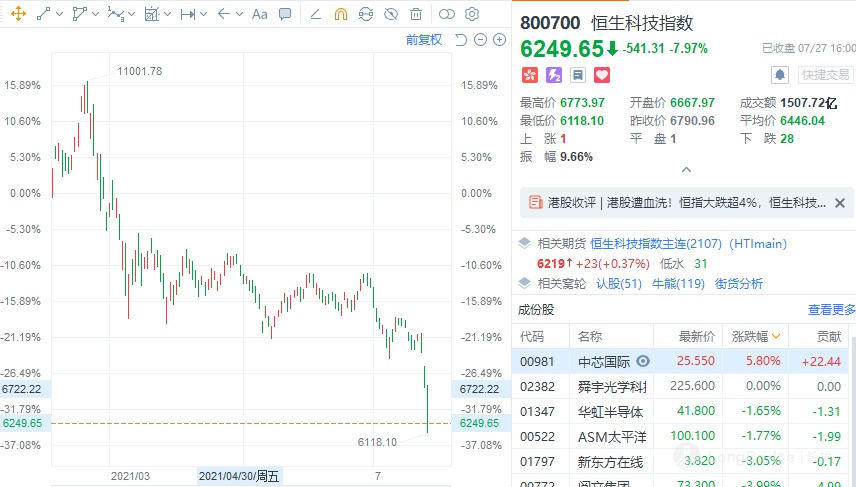Open the 牛熊(119) category

pyautogui.click(x=679, y=283)
